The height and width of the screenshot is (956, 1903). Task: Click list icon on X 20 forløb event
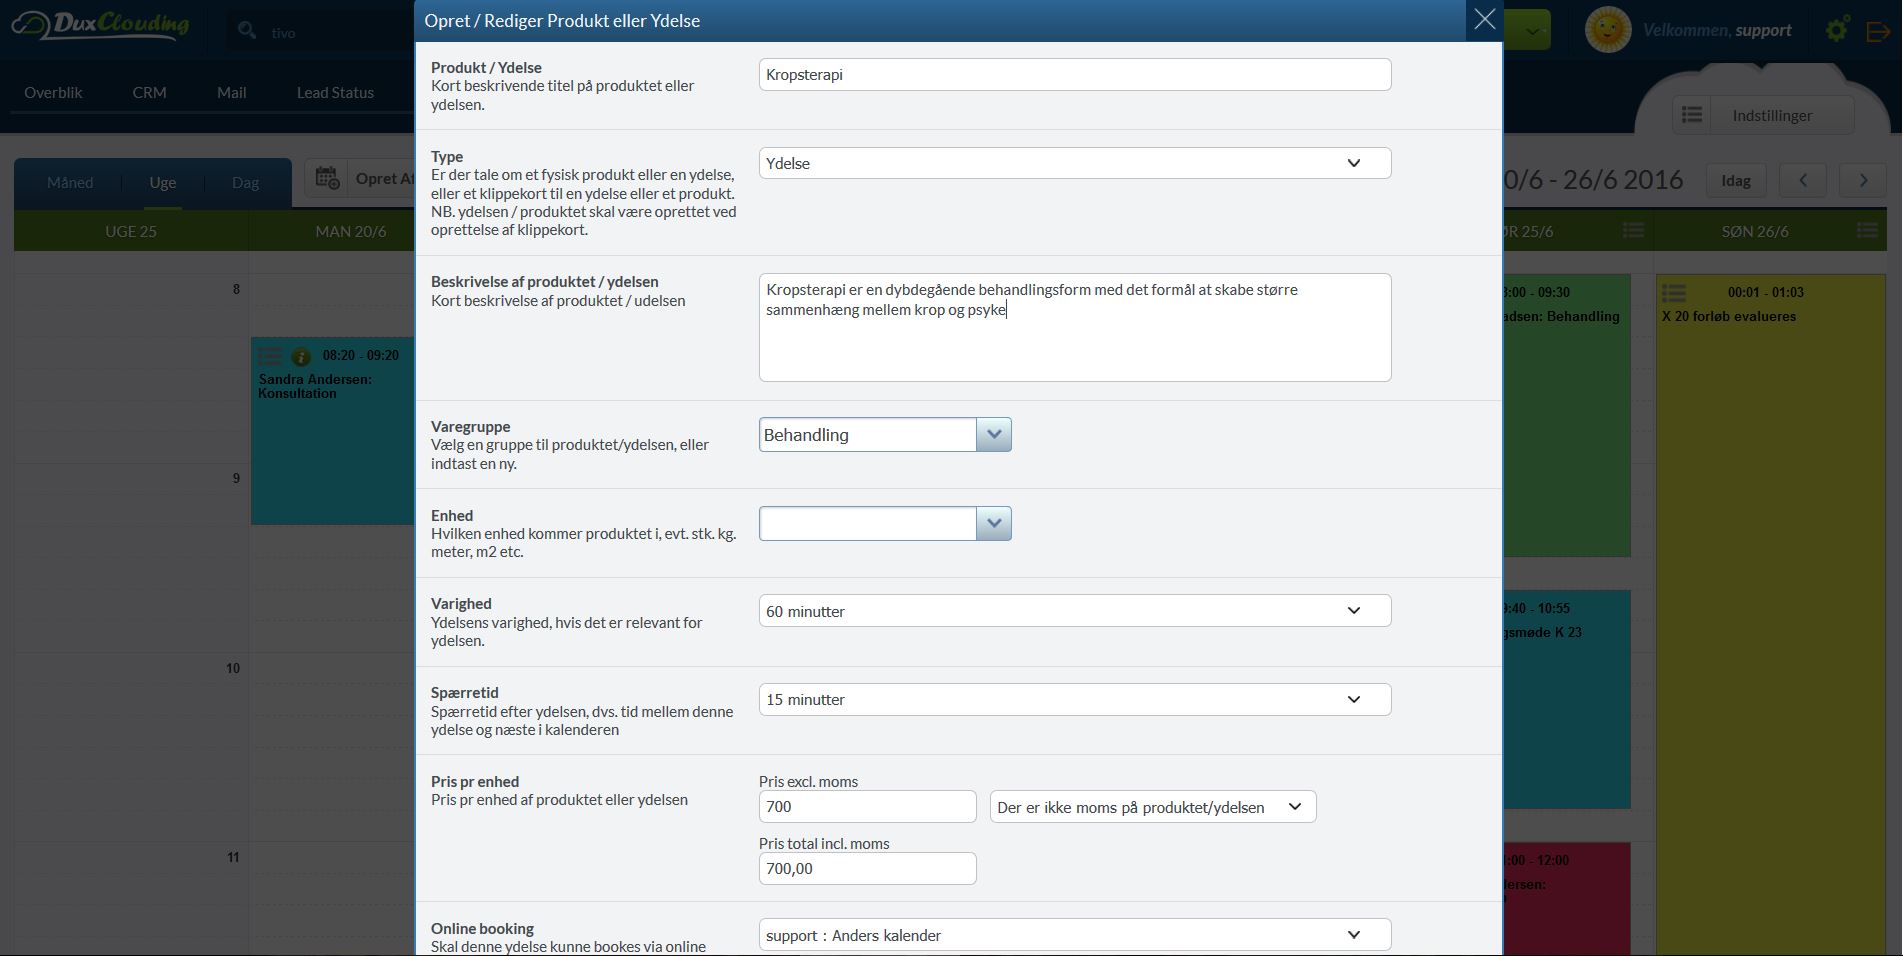point(1674,293)
